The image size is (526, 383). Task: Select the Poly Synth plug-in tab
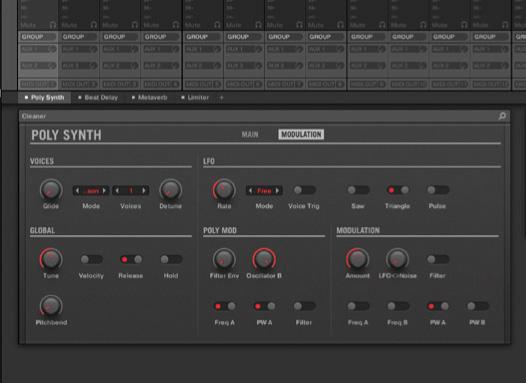click(x=44, y=98)
